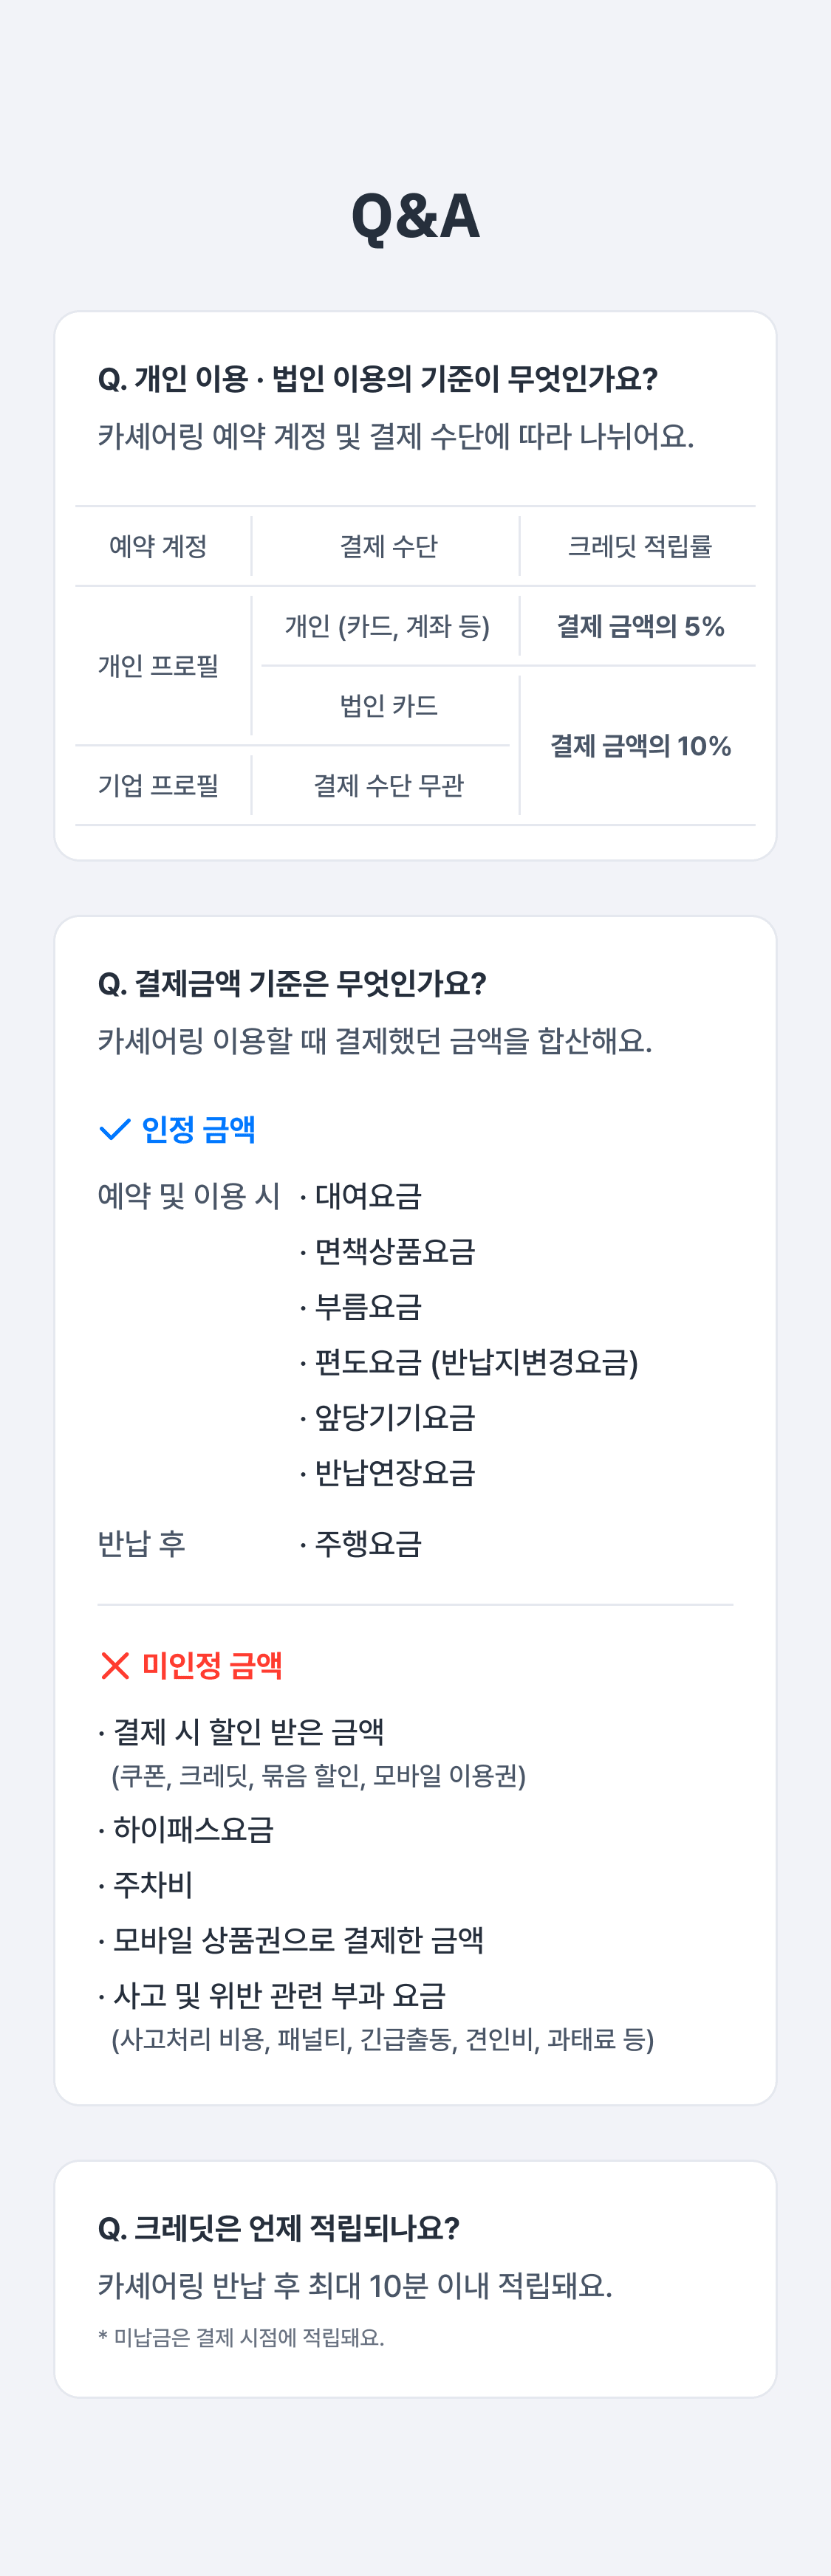Click the 법인 카드 table cell

[388, 706]
